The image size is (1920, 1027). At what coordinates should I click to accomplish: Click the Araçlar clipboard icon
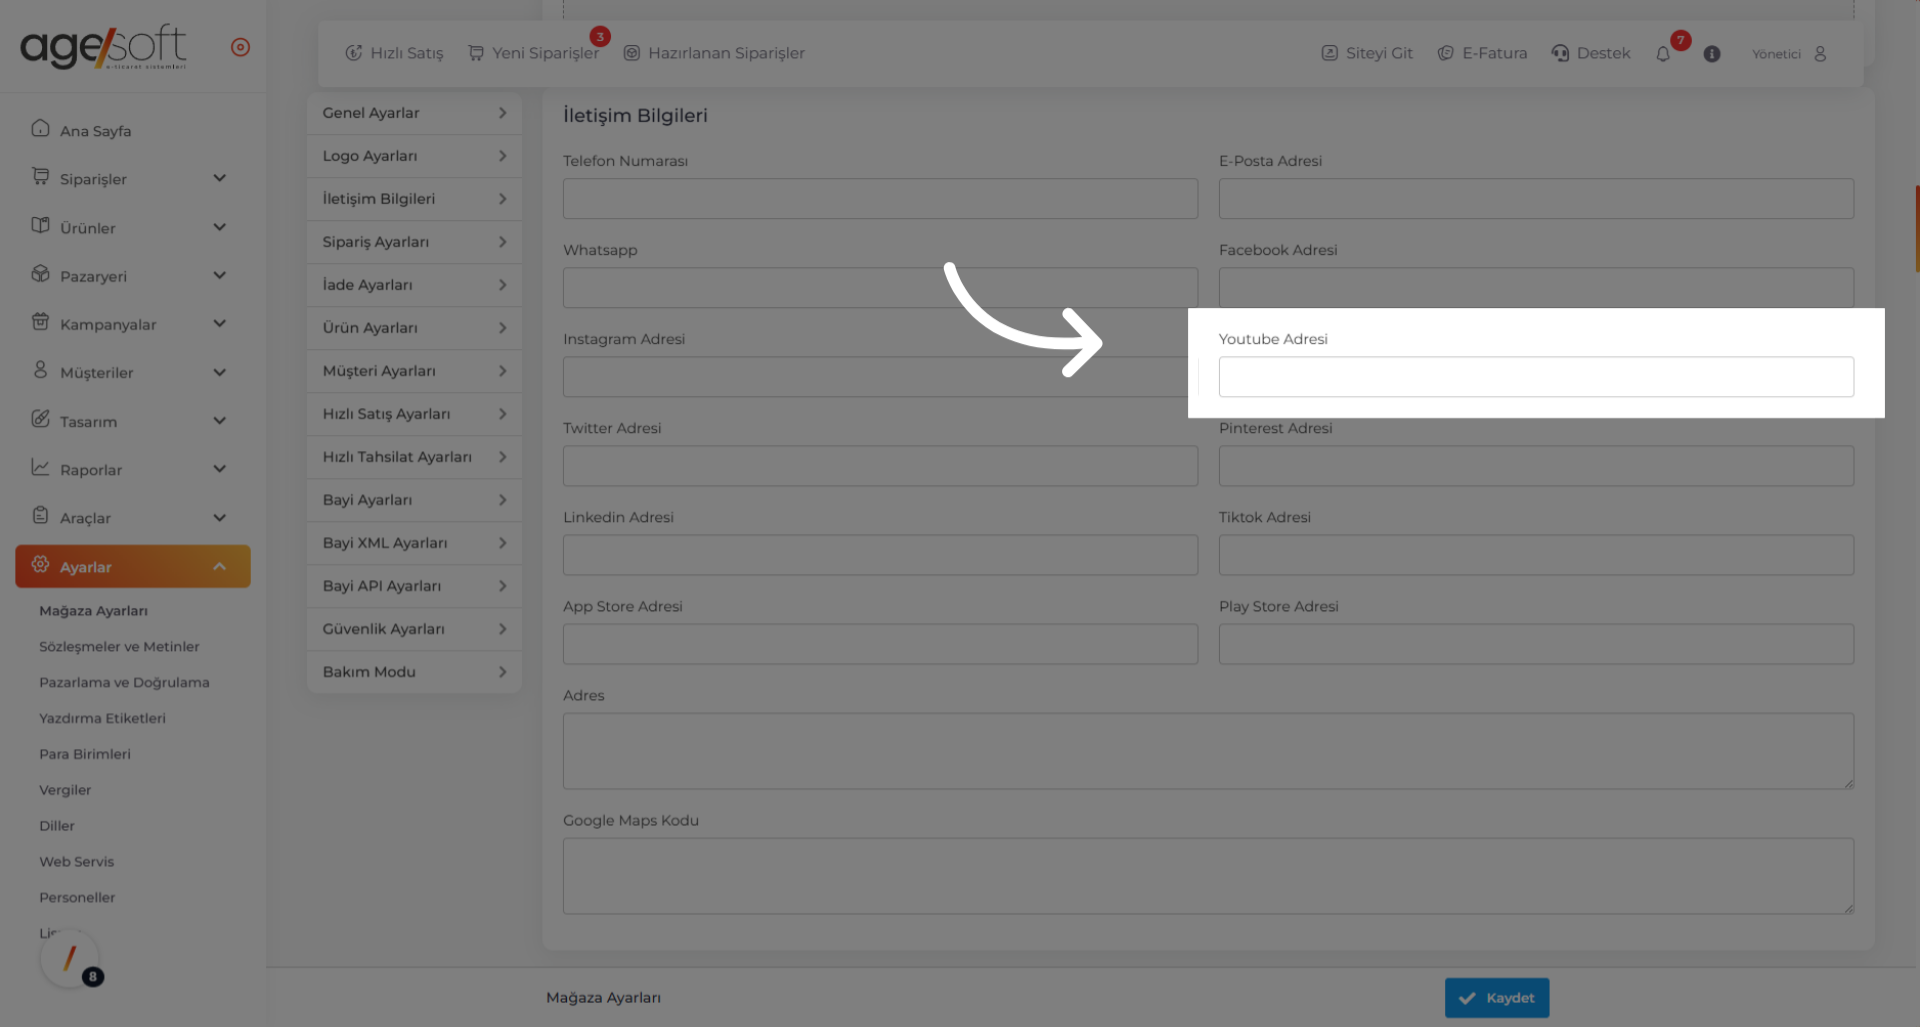[x=40, y=515]
